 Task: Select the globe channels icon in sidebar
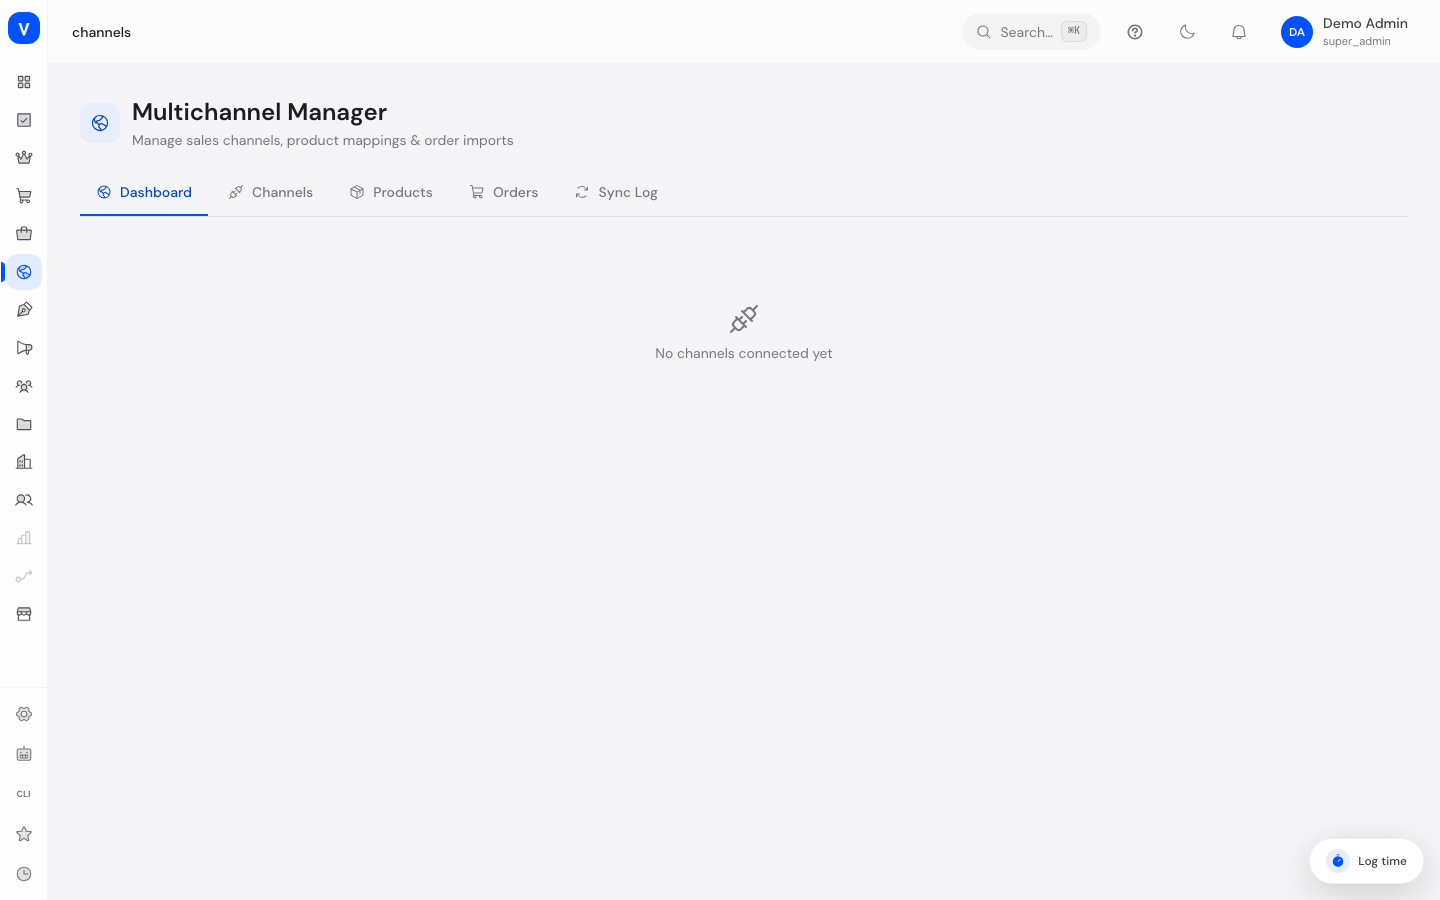coord(24,272)
